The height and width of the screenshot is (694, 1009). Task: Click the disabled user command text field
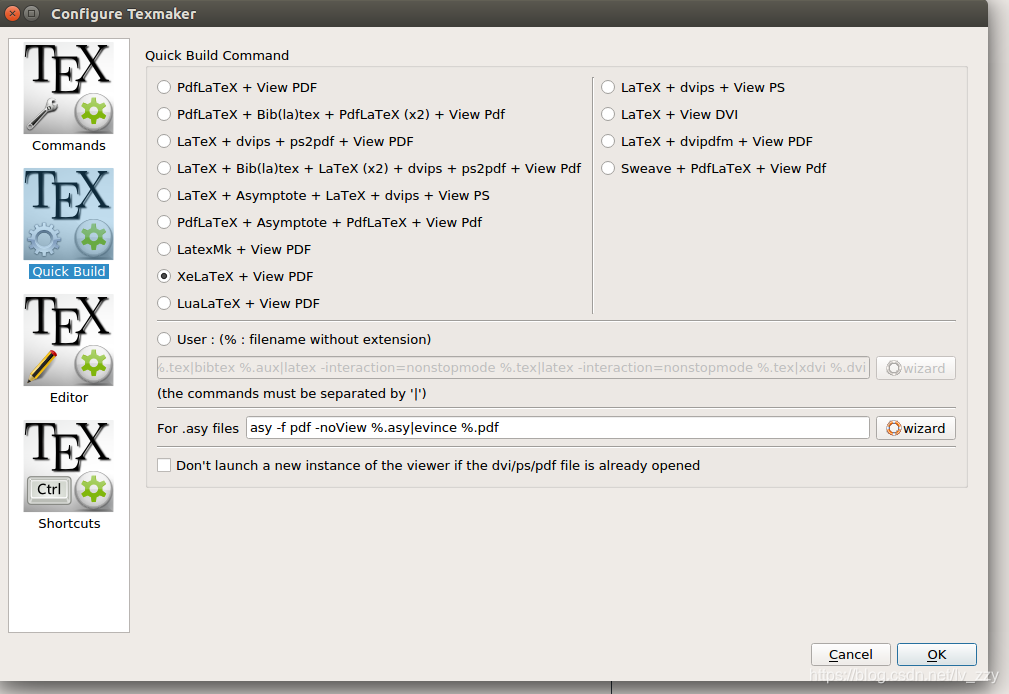513,368
